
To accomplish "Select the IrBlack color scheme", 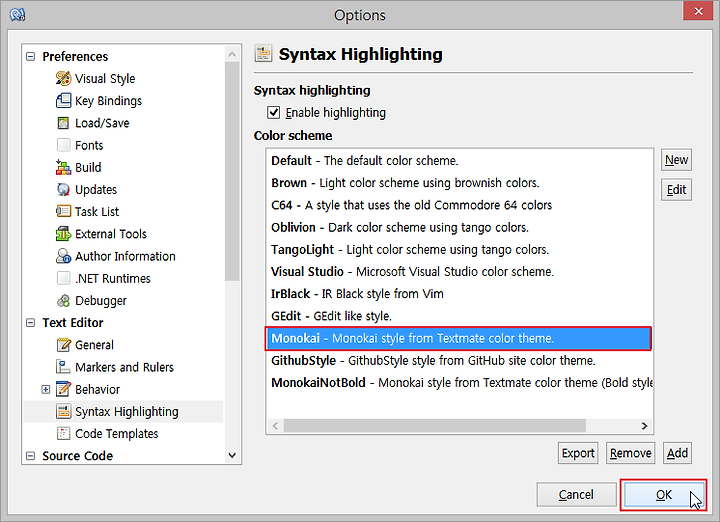I will click(x=459, y=294).
